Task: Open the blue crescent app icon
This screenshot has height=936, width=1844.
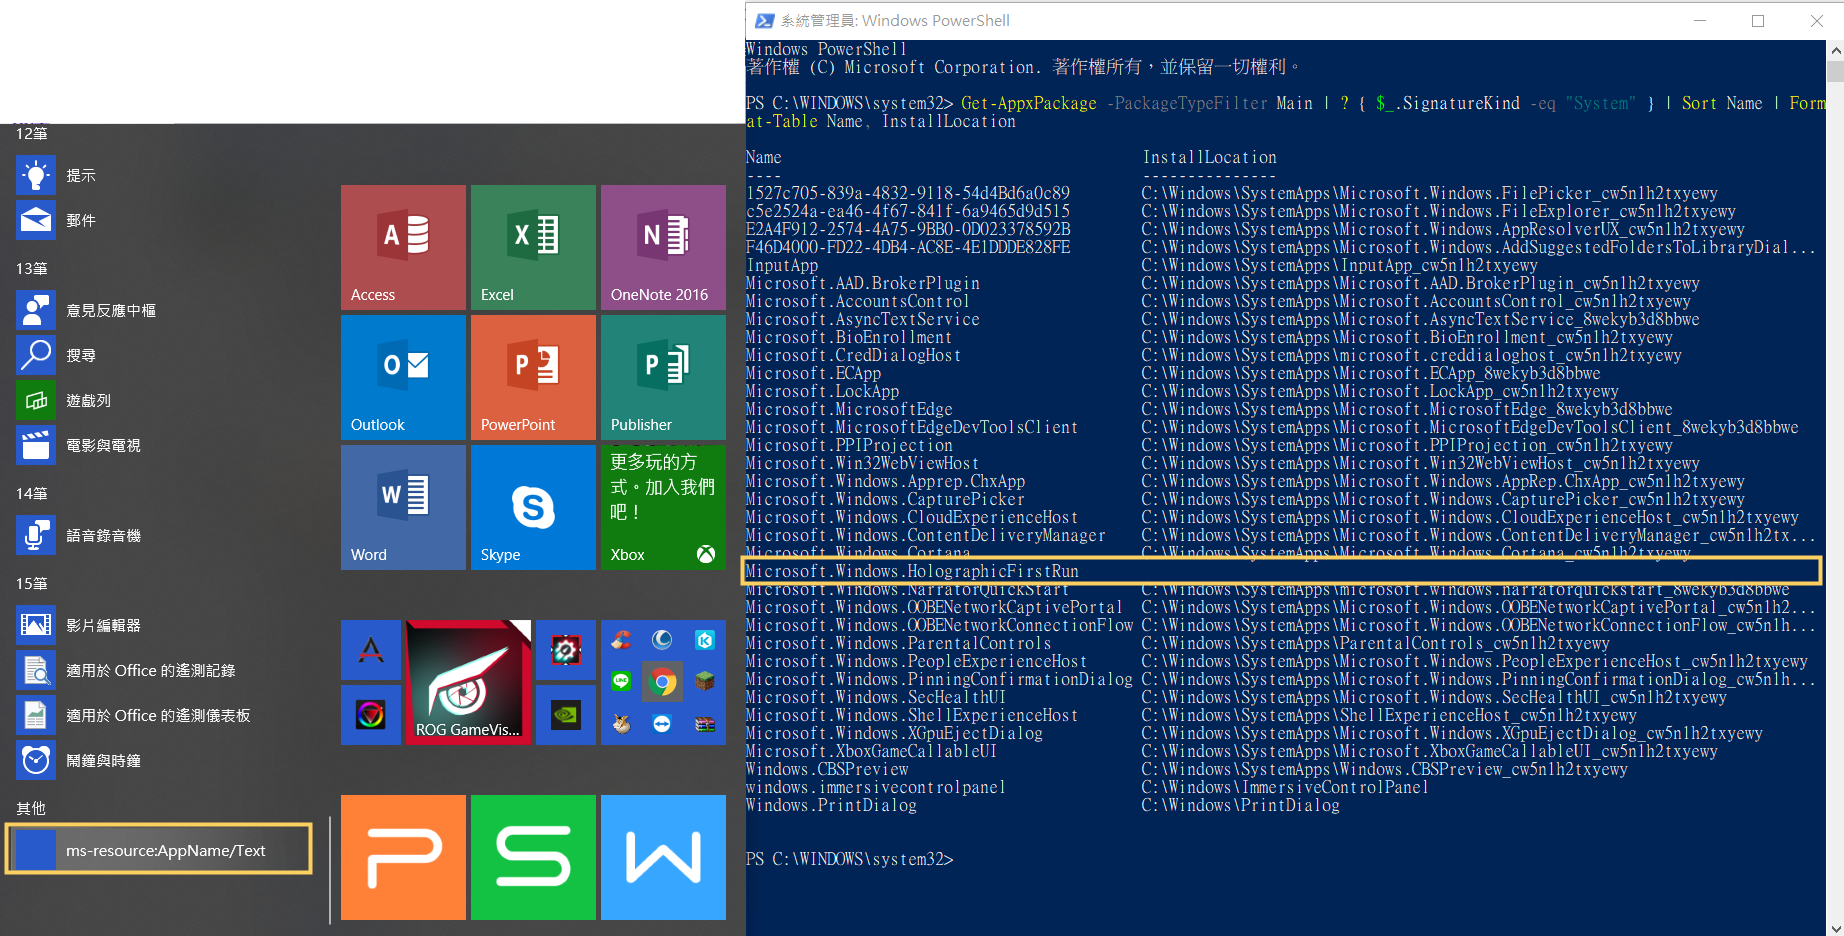Action: 662,640
